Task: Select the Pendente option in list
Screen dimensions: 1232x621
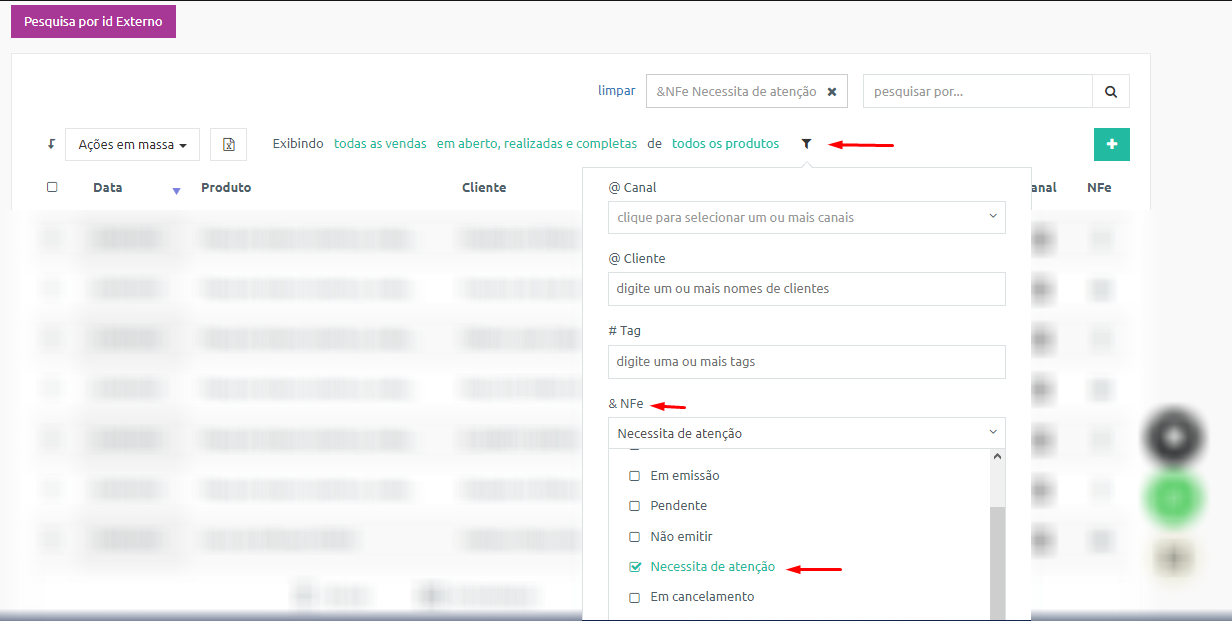Action: 678,506
